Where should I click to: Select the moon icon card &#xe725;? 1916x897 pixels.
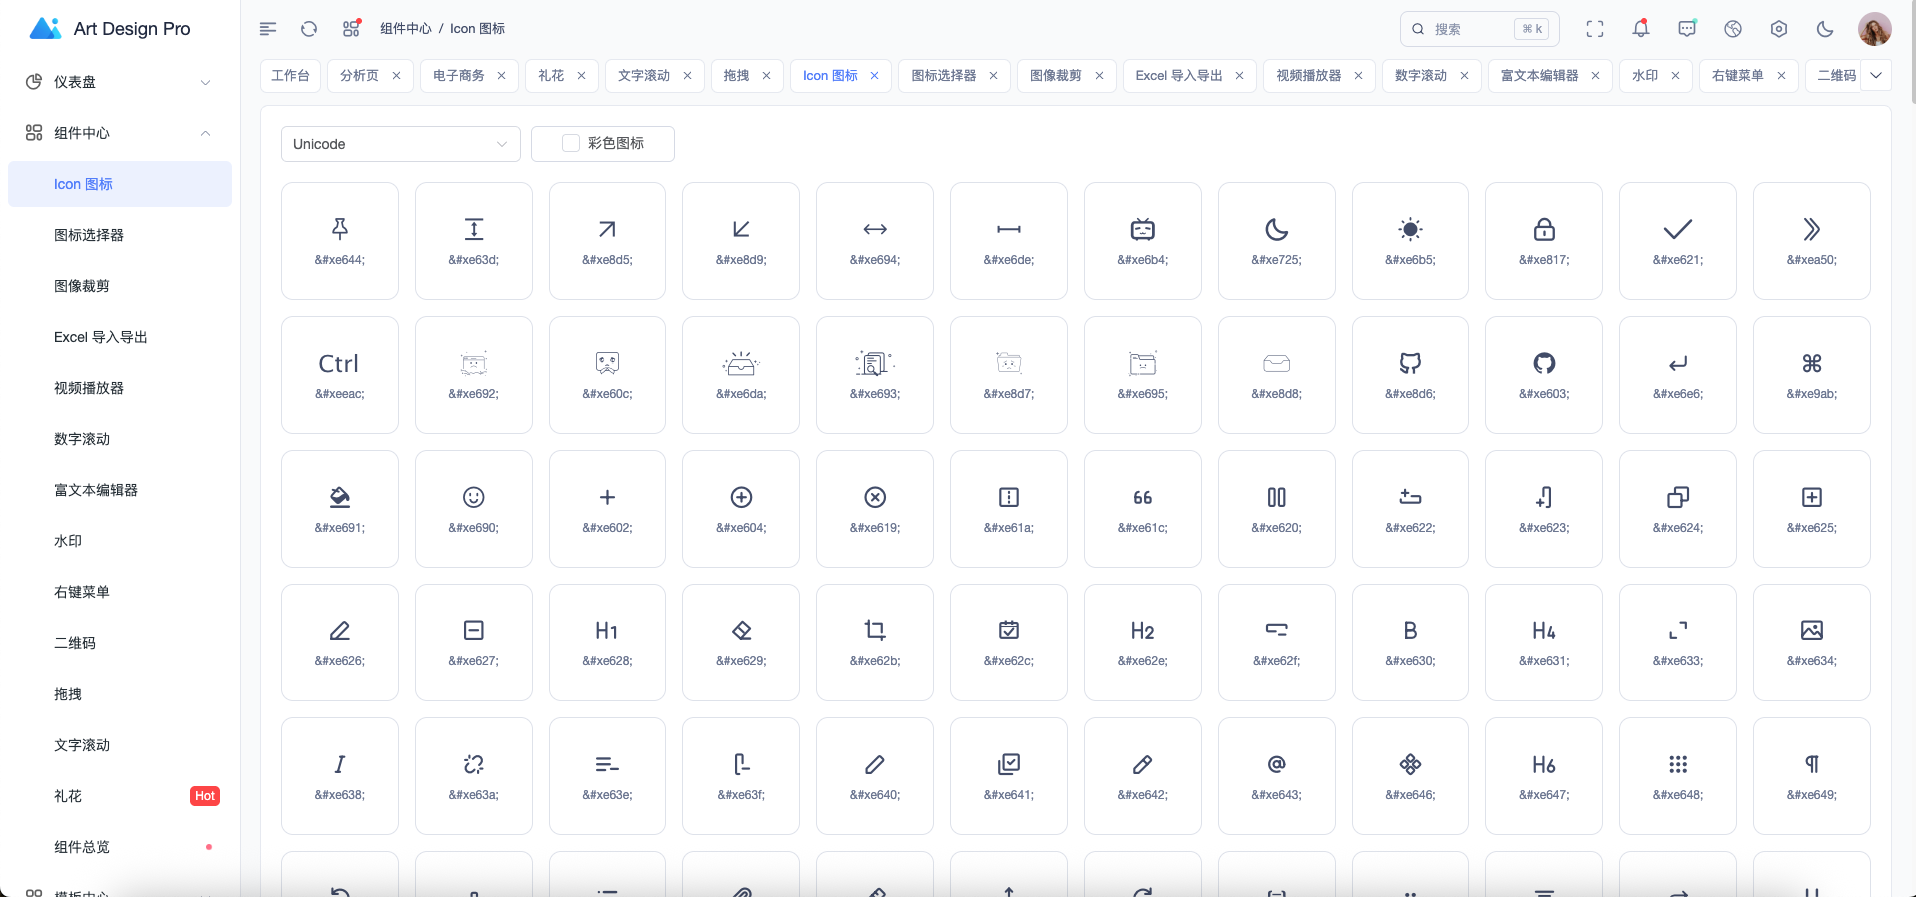click(1277, 241)
